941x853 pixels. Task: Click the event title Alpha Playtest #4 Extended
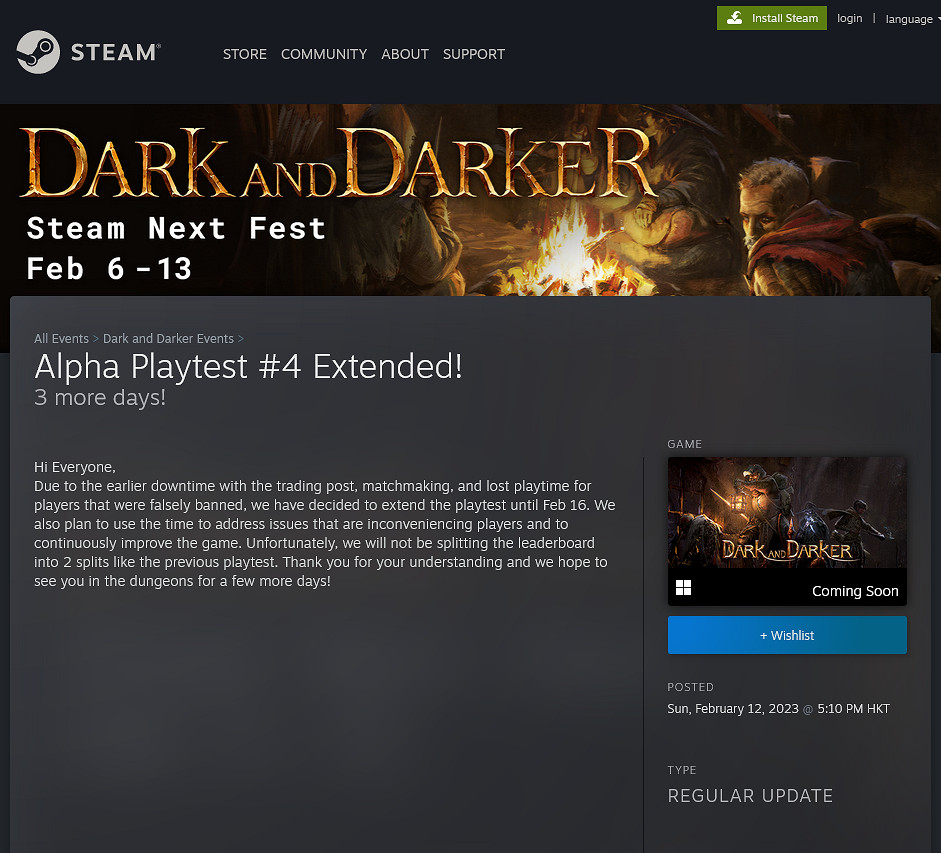(248, 366)
